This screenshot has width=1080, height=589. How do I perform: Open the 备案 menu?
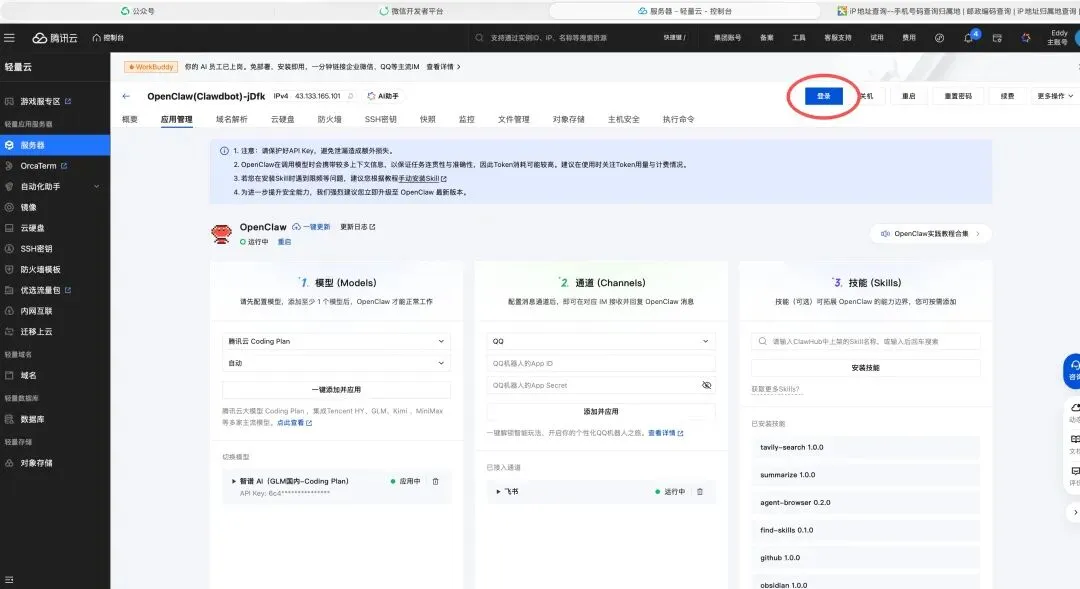[767, 38]
